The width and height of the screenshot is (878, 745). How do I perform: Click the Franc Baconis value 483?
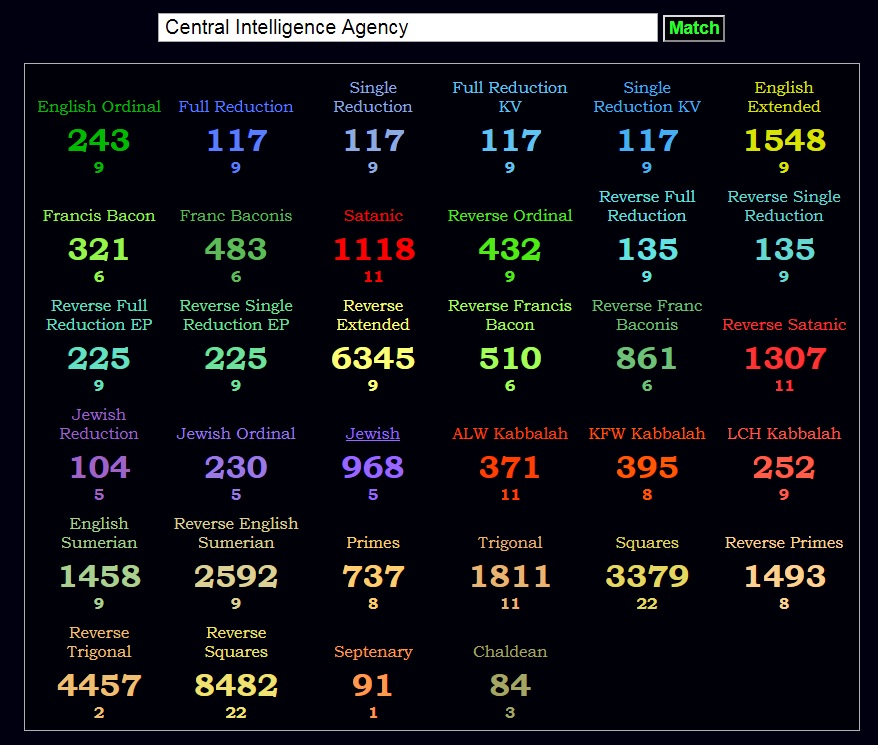(236, 249)
